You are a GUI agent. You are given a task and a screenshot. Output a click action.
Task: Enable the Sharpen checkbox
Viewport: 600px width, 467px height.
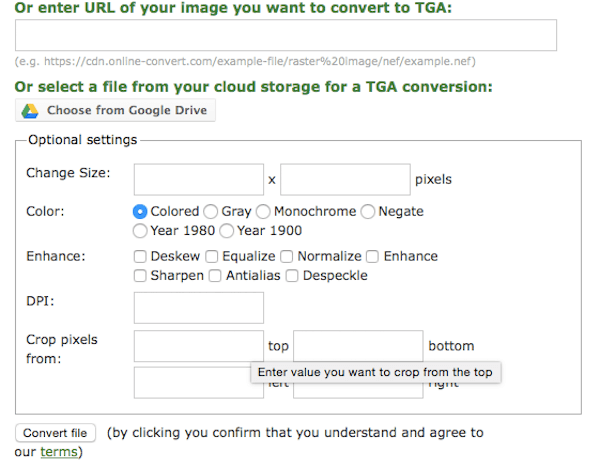pos(141,275)
